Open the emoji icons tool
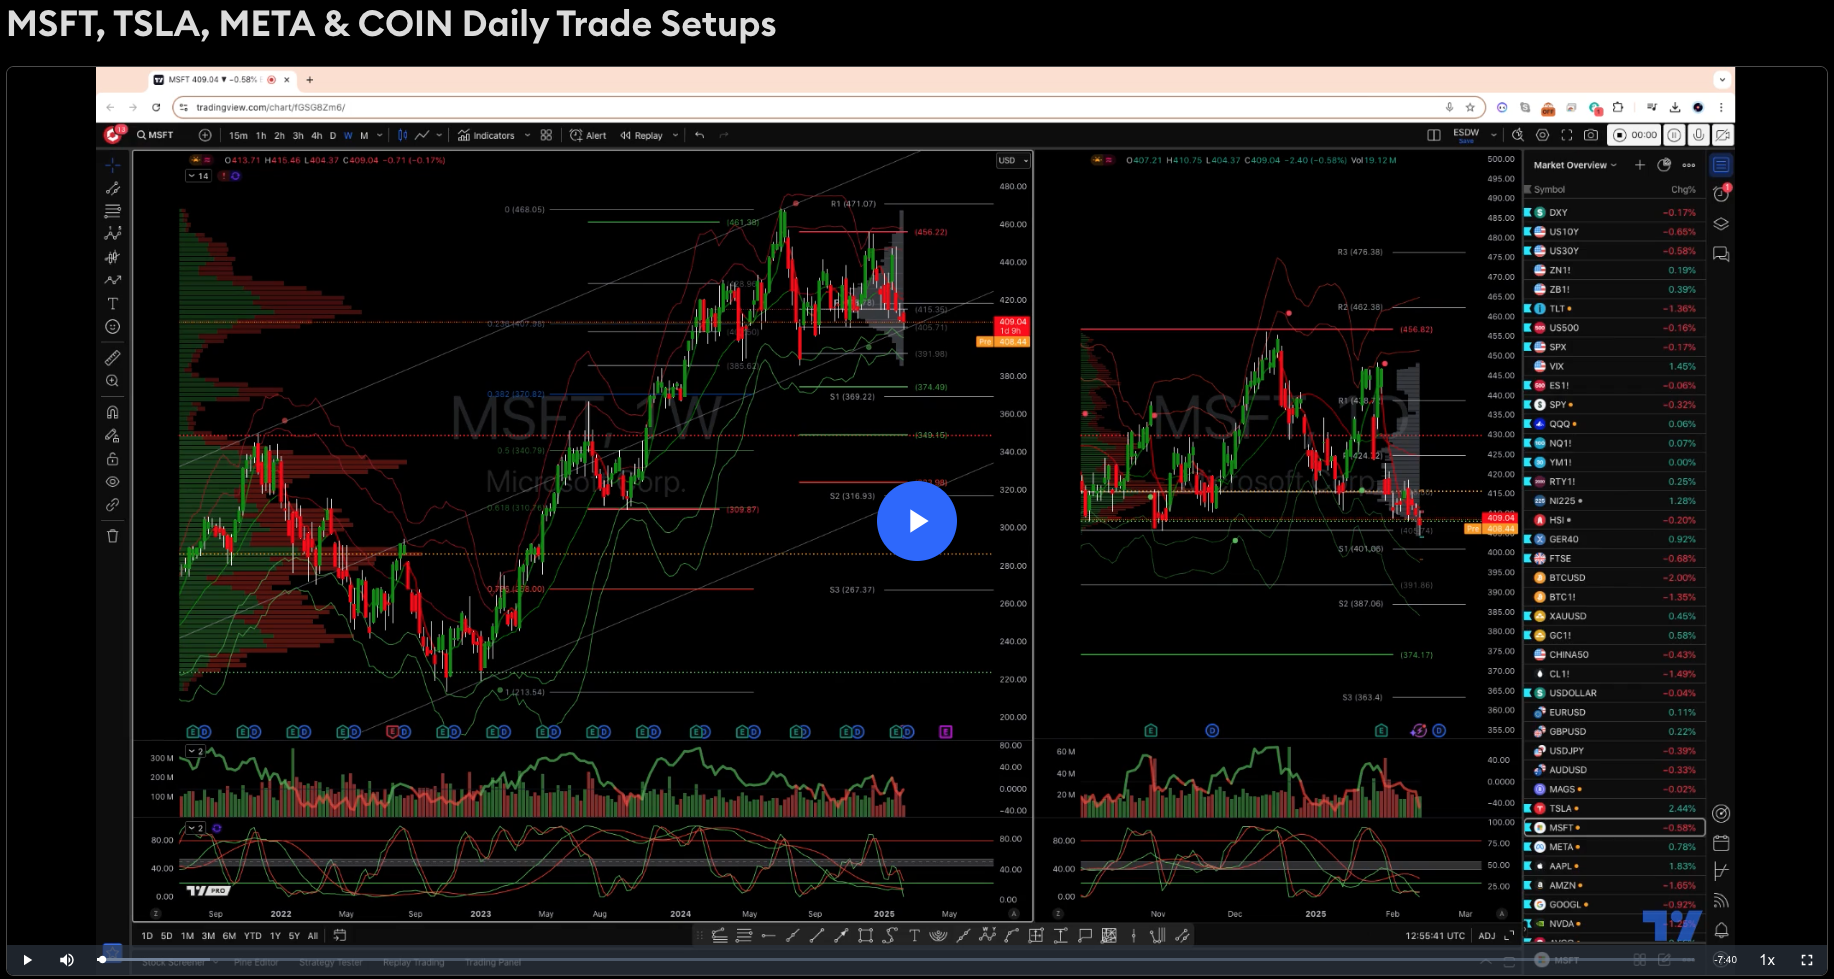Viewport: 1834px width, 979px height. pyautogui.click(x=112, y=327)
